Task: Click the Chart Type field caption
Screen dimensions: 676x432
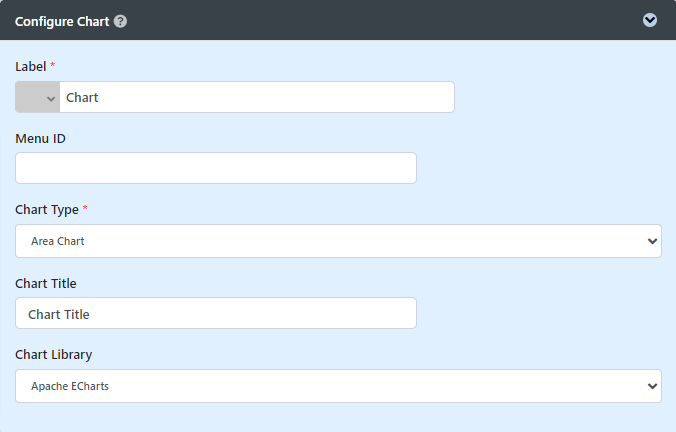Action: tap(46, 210)
